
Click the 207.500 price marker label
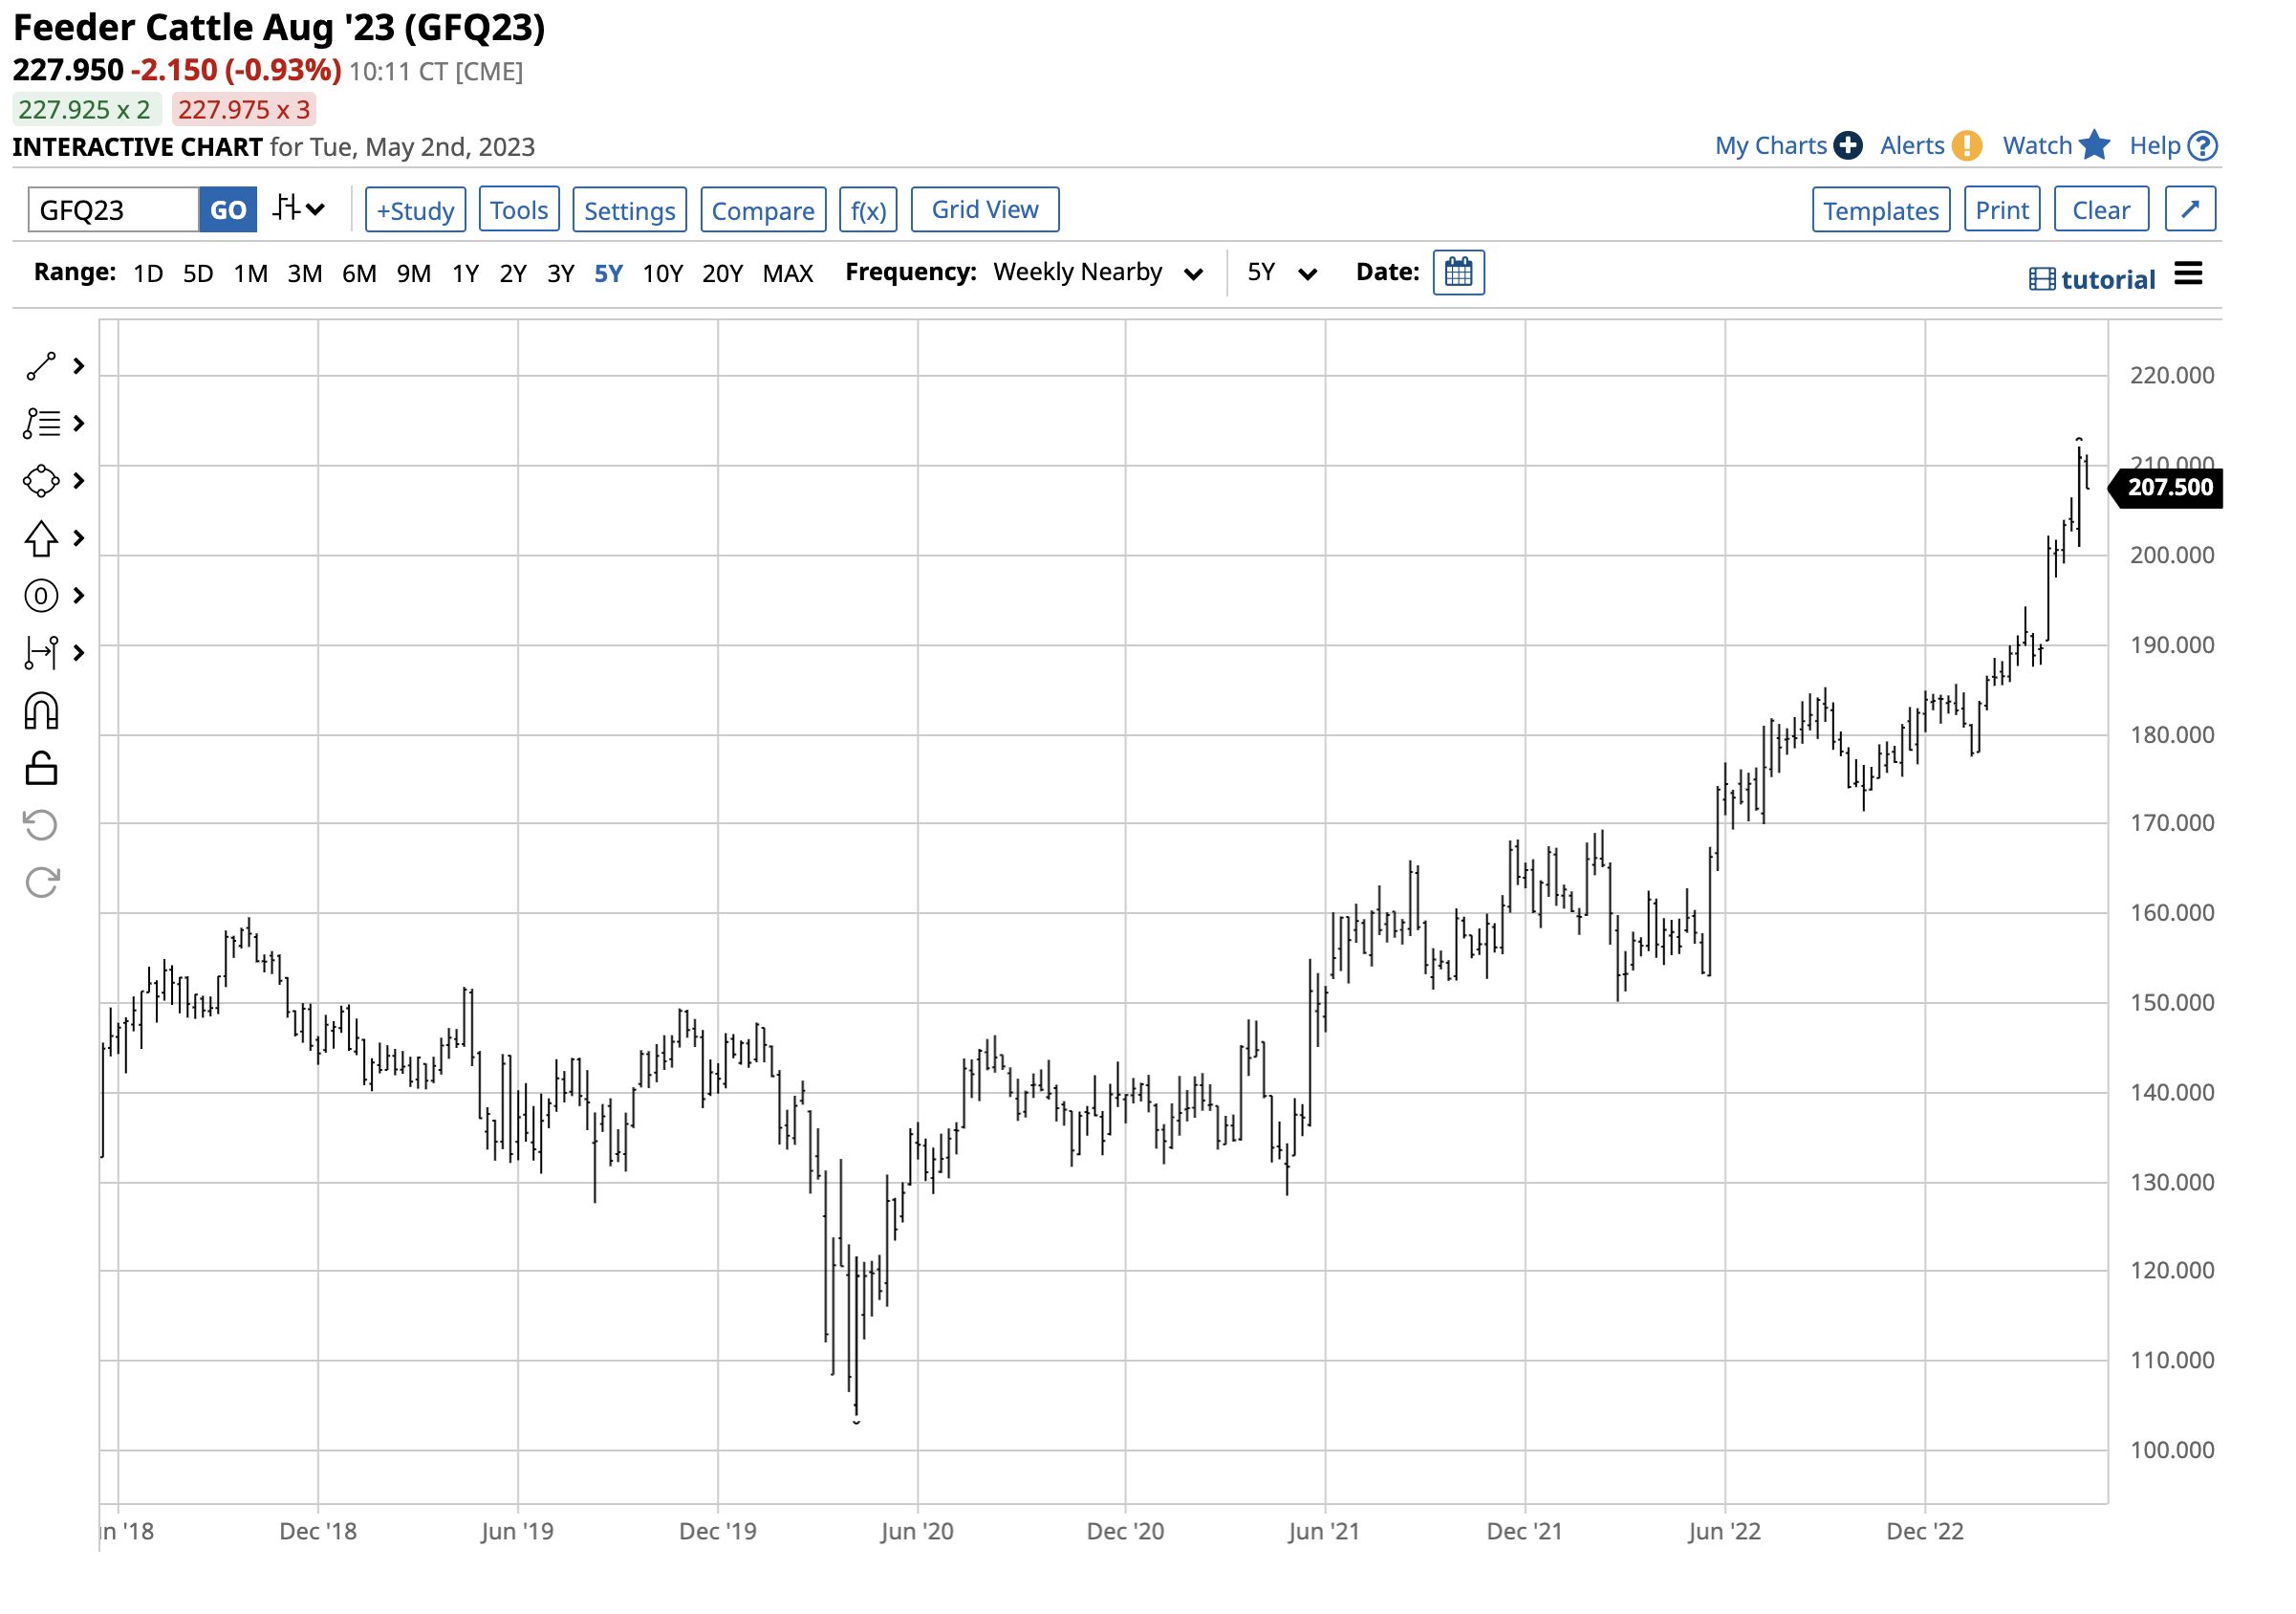point(2169,488)
